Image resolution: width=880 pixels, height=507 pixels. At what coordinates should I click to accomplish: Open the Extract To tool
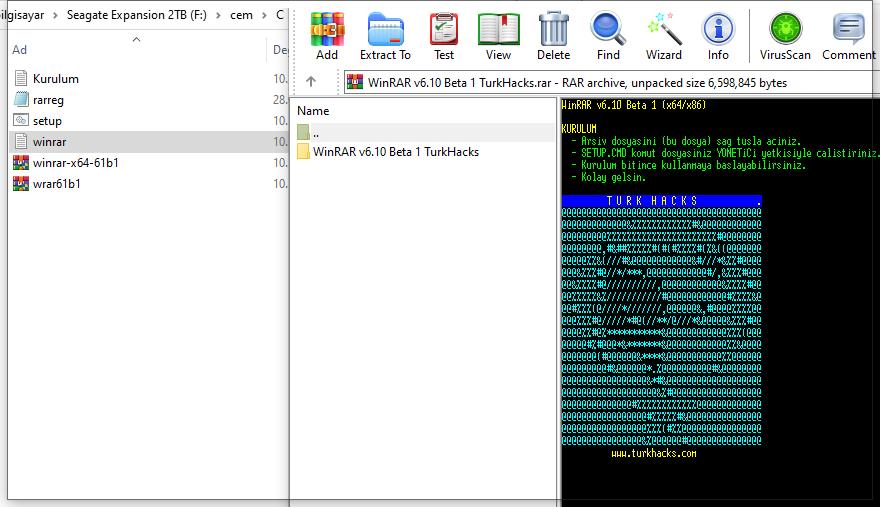(386, 36)
